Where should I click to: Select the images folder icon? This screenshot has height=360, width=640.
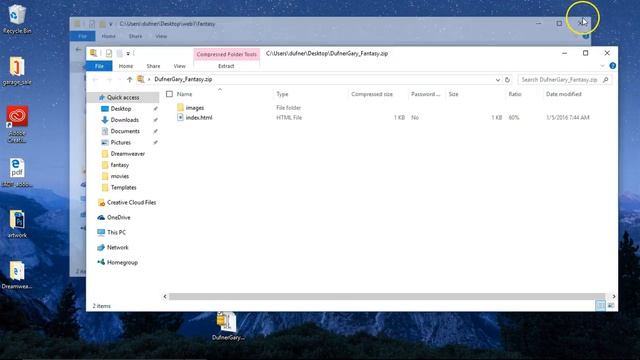180,108
